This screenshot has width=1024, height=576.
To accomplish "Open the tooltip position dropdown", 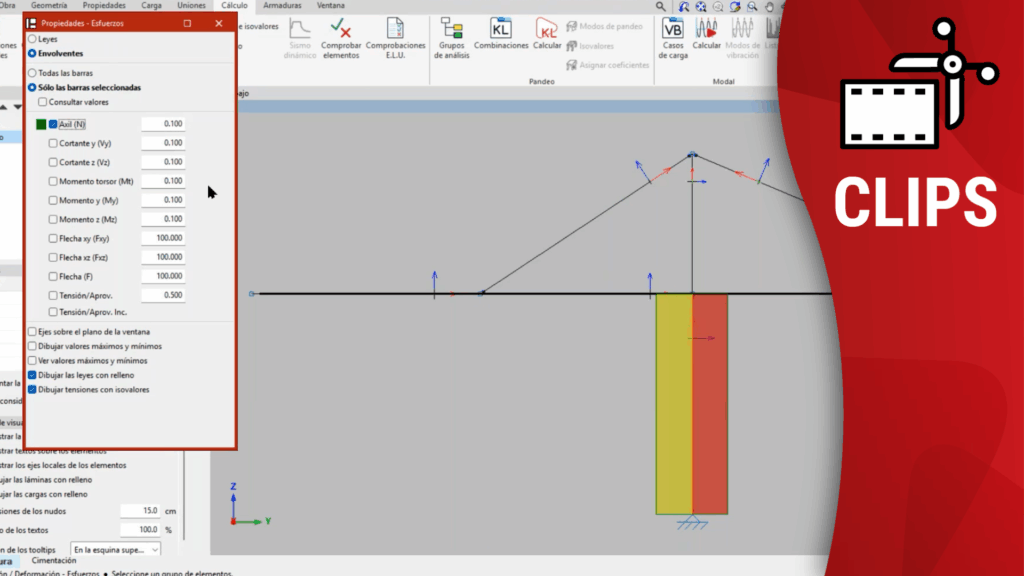I will (115, 549).
